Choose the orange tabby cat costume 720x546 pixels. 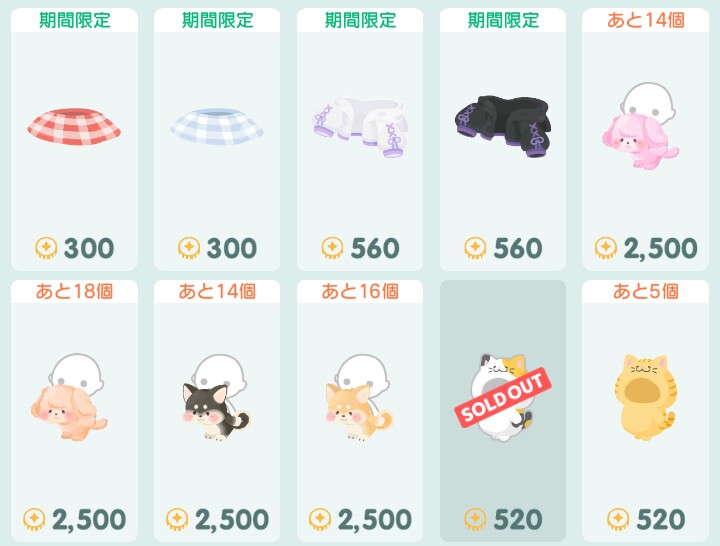click(x=645, y=398)
